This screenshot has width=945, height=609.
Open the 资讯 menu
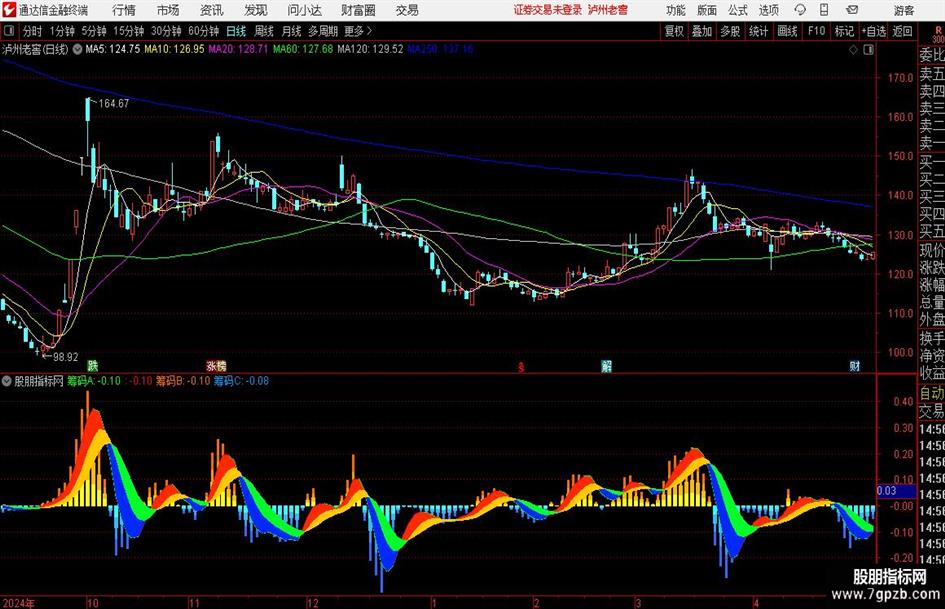[212, 10]
